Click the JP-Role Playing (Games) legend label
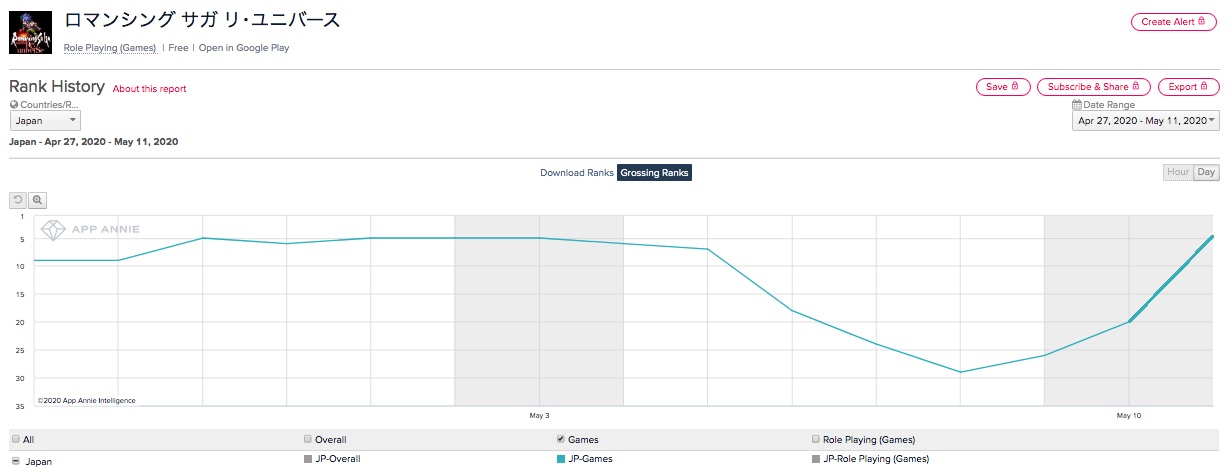This screenshot has width=1229, height=475. (875, 459)
